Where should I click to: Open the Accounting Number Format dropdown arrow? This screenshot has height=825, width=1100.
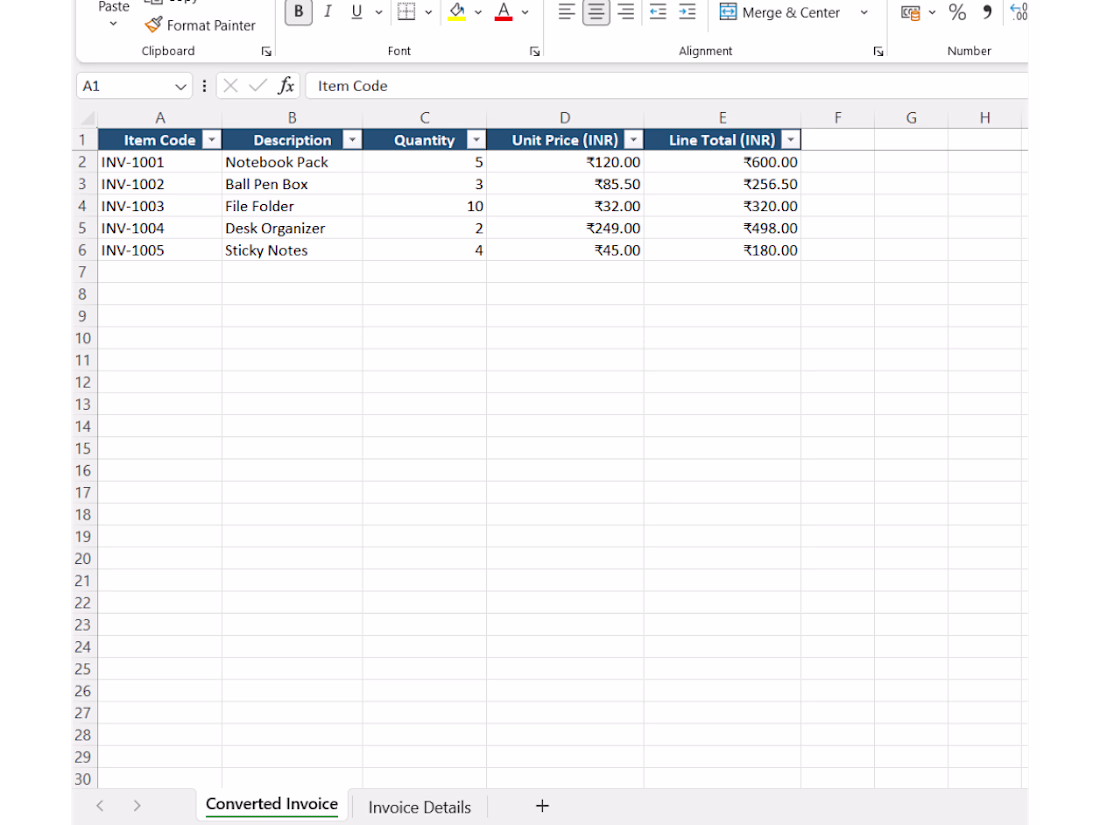coord(932,13)
